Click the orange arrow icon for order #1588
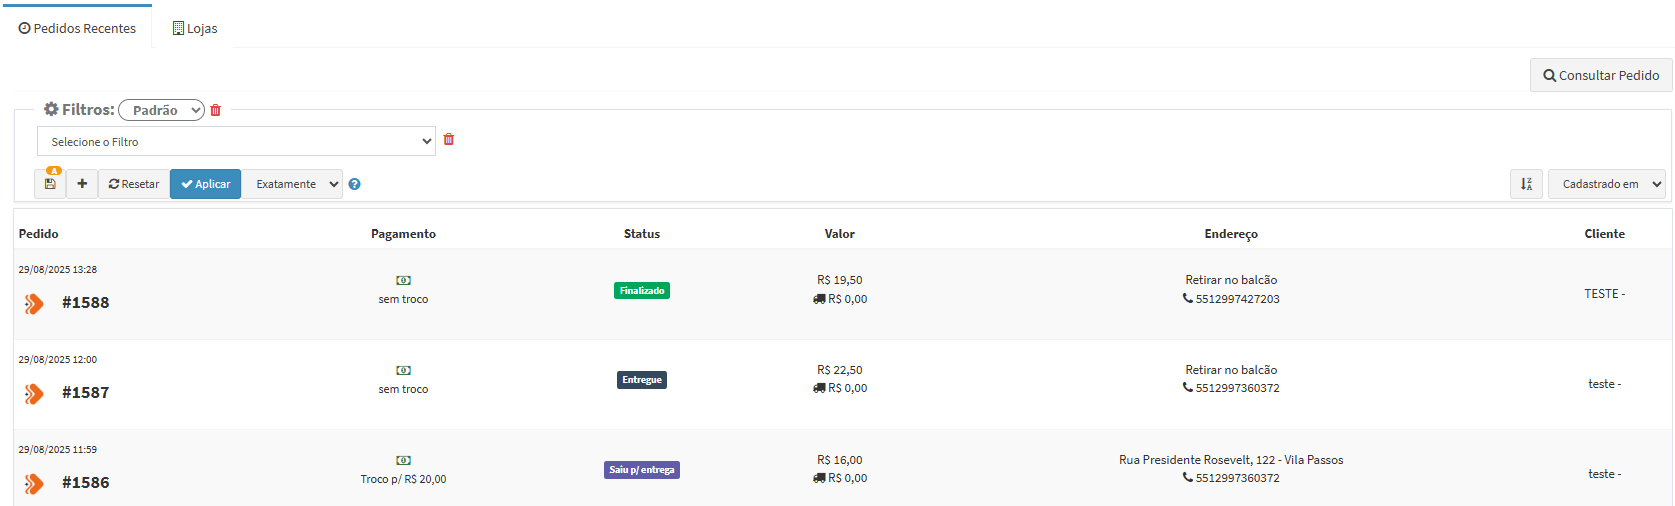Image resolution: width=1675 pixels, height=506 pixels. [34, 304]
